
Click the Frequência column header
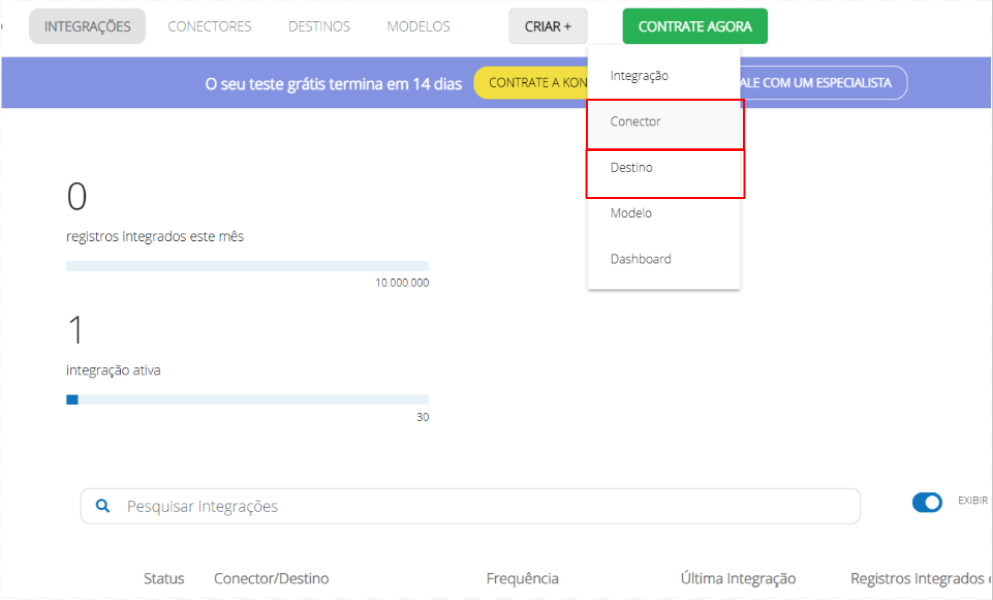coord(522,578)
